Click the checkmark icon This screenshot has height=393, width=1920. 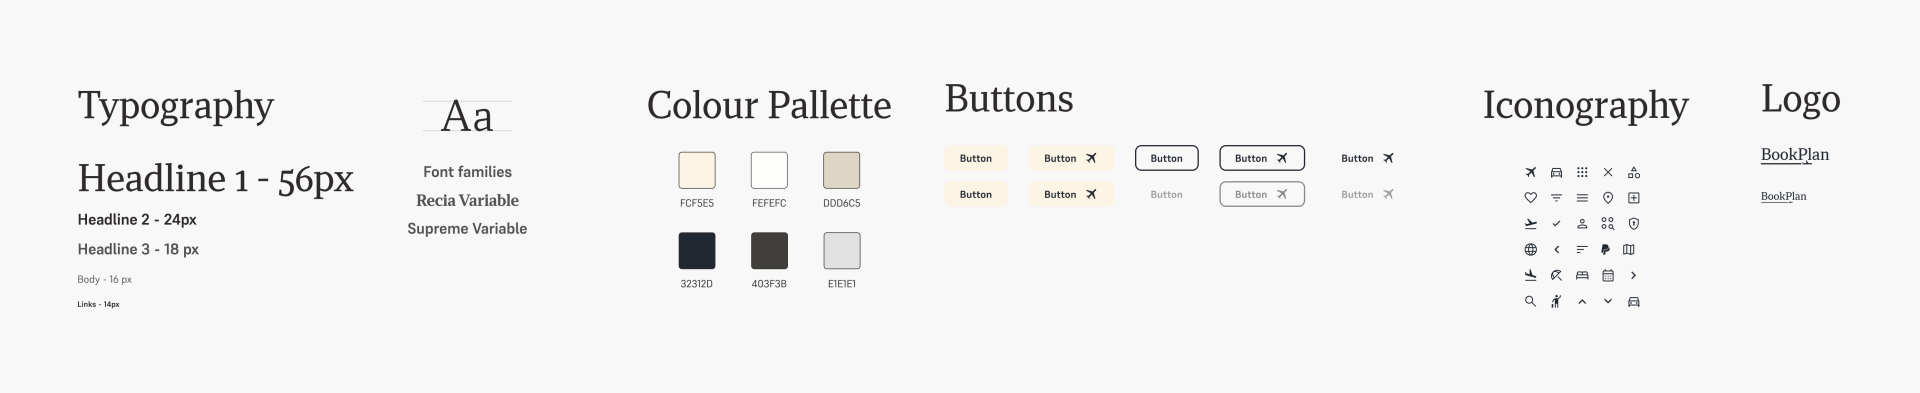tap(1556, 224)
